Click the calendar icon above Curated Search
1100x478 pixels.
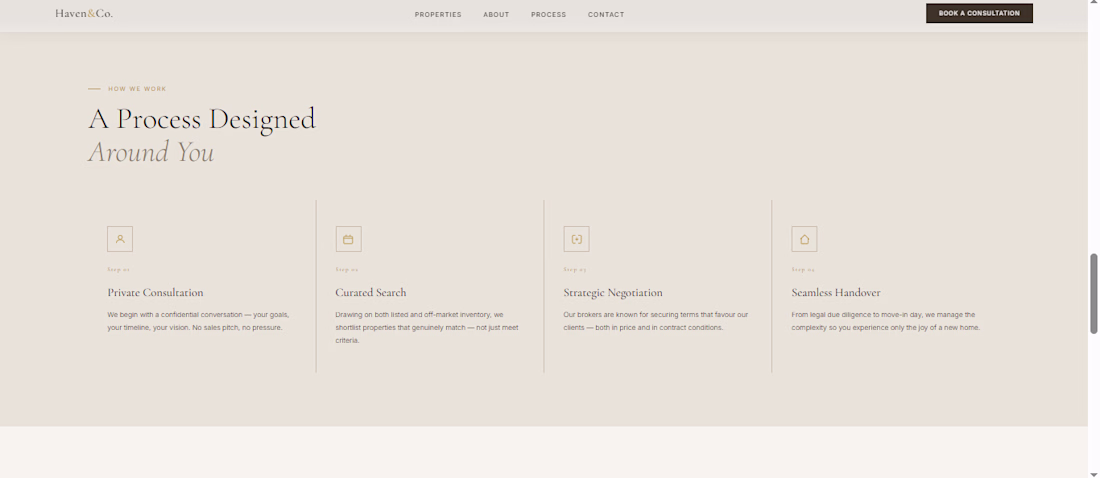coord(348,239)
